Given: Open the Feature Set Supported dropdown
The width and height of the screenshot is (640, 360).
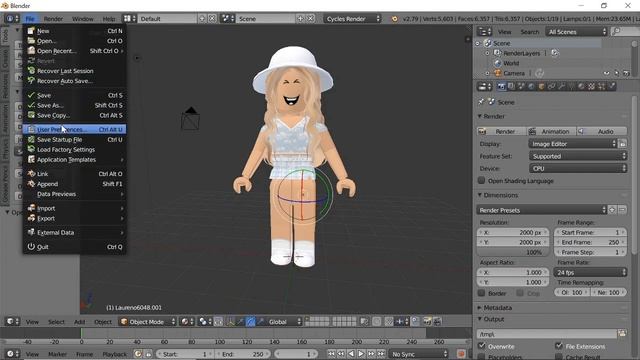Looking at the screenshot, I should 578,156.
